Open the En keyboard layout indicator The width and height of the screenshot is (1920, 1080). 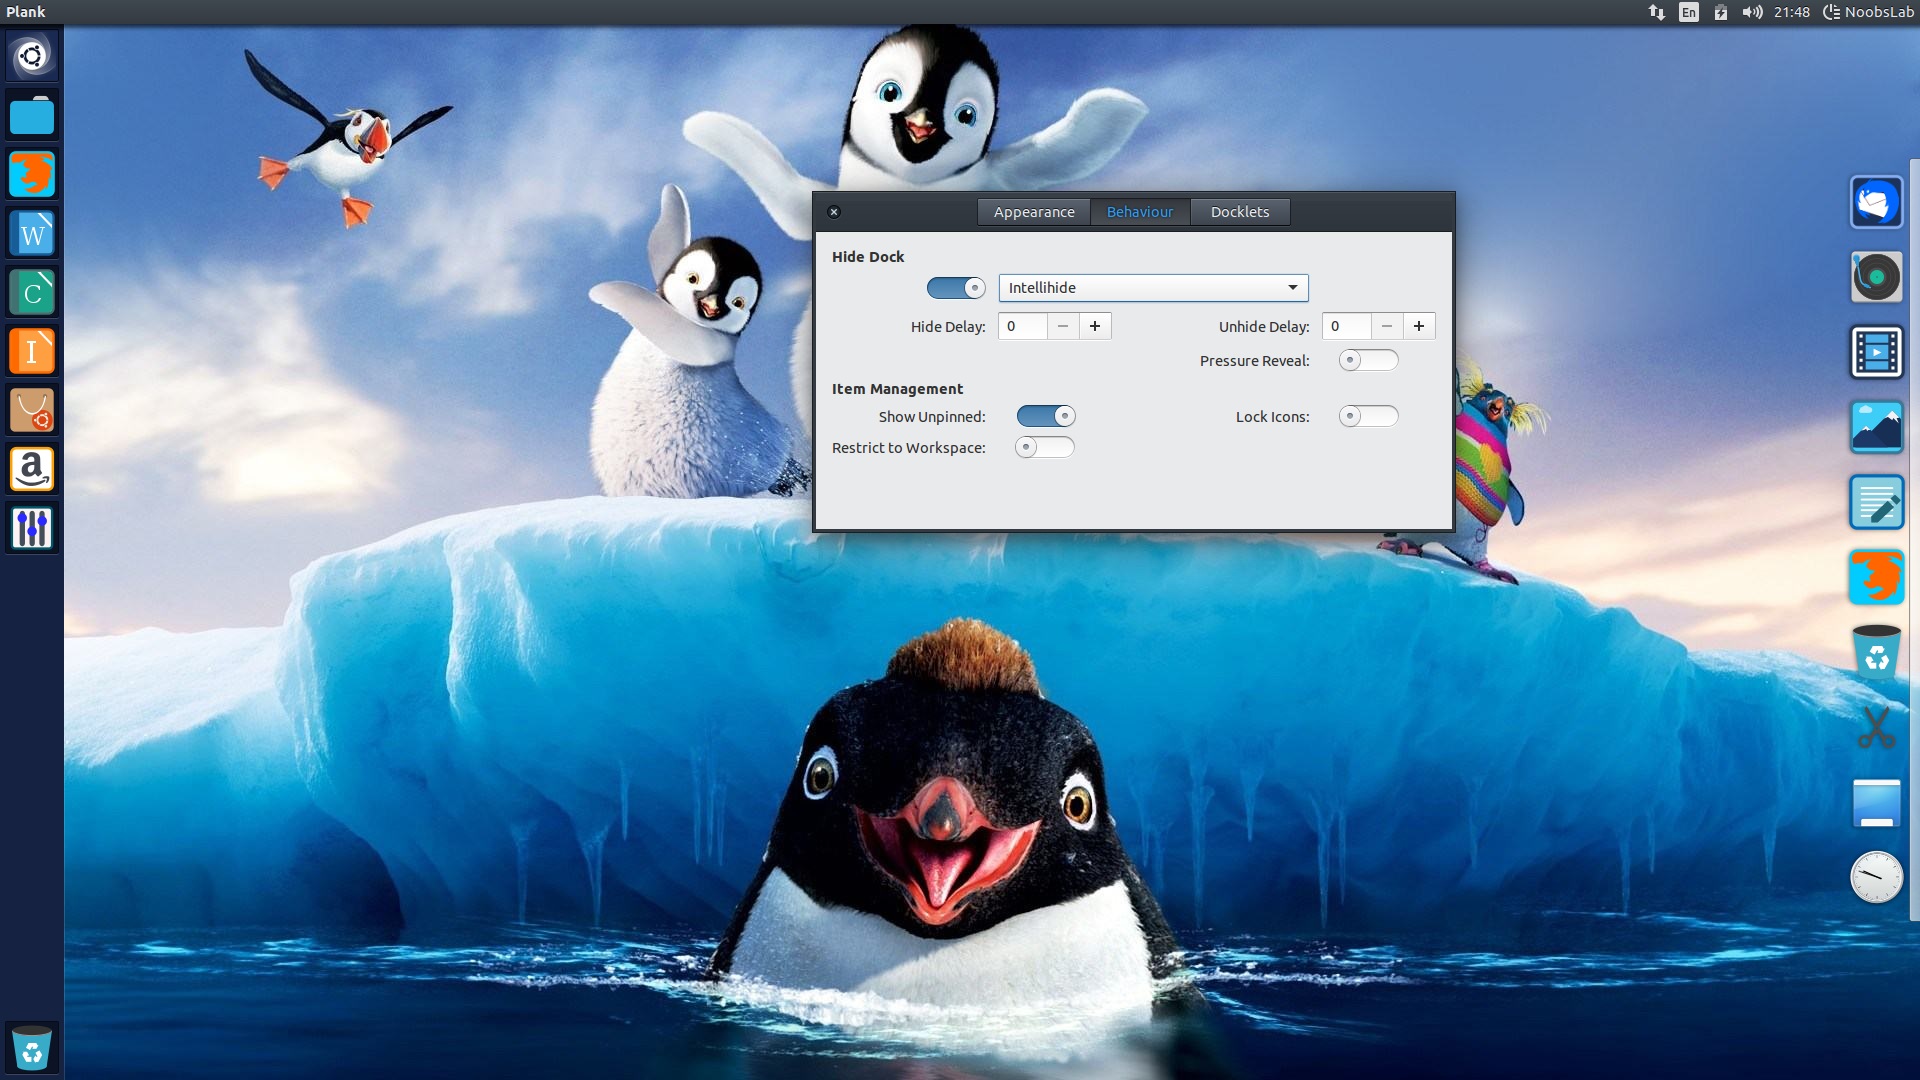(x=1689, y=12)
